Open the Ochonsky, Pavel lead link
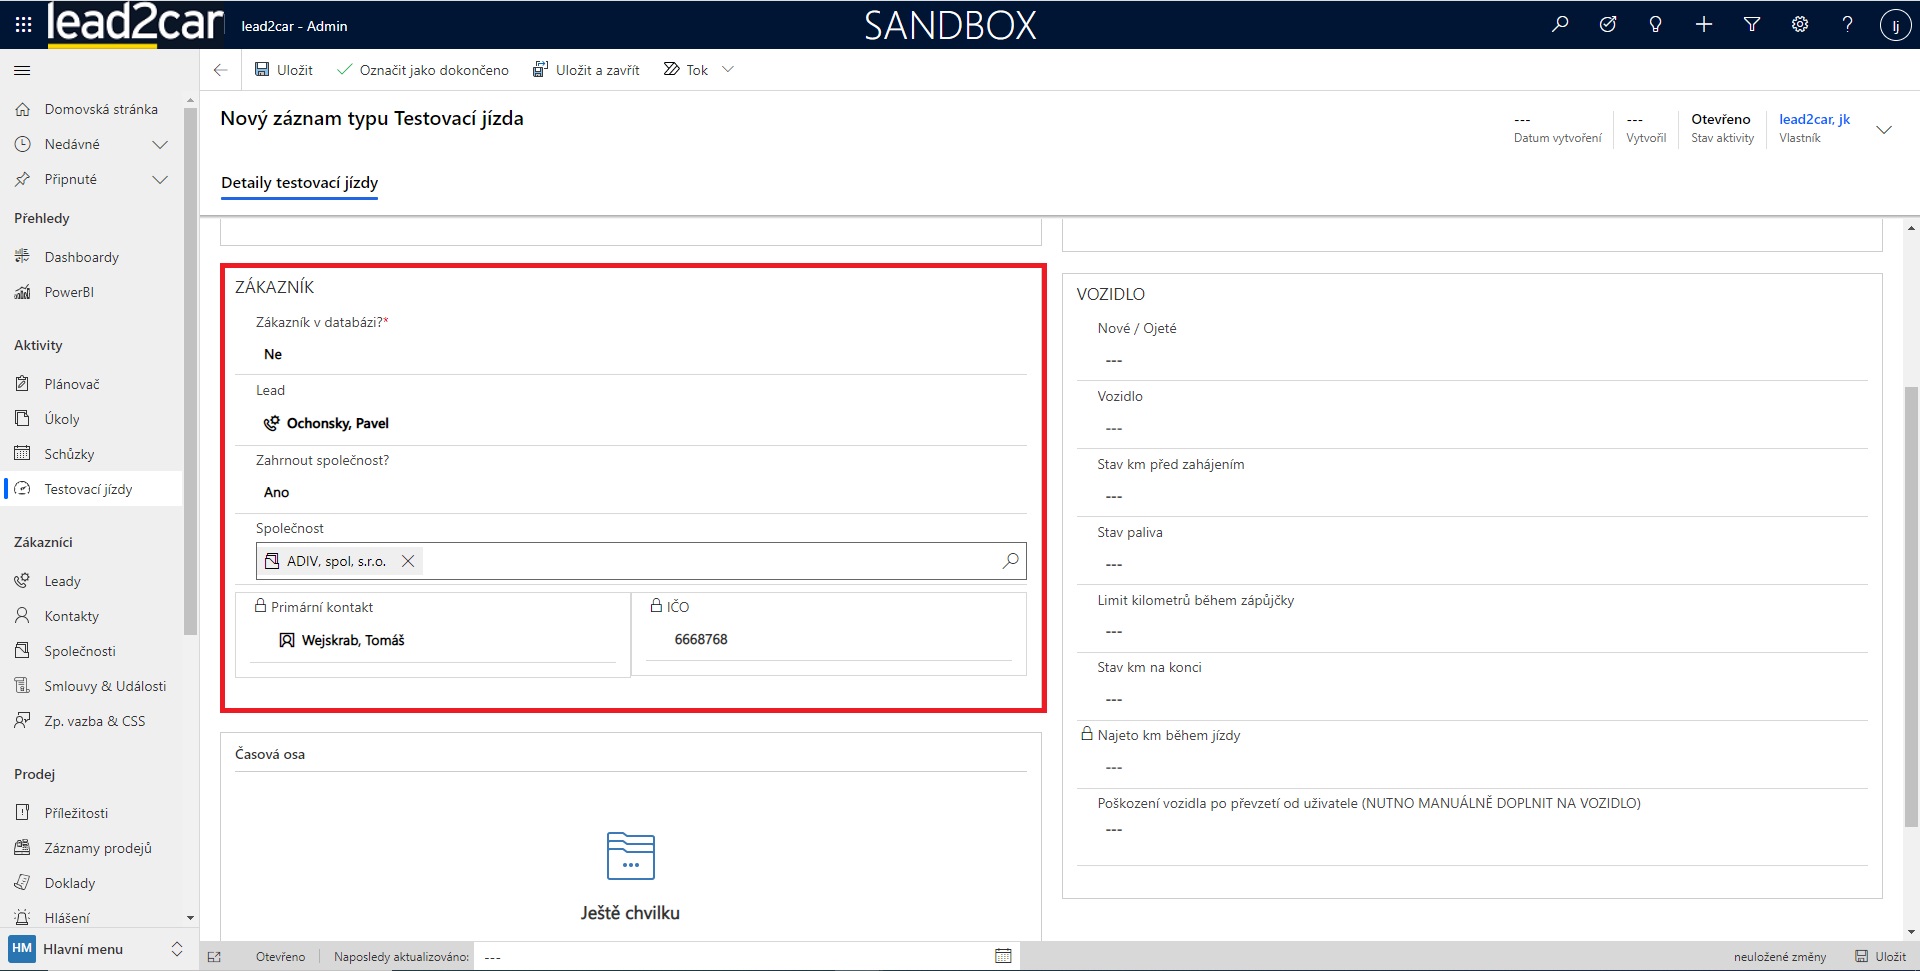Viewport: 1920px width, 971px height. 337,423
